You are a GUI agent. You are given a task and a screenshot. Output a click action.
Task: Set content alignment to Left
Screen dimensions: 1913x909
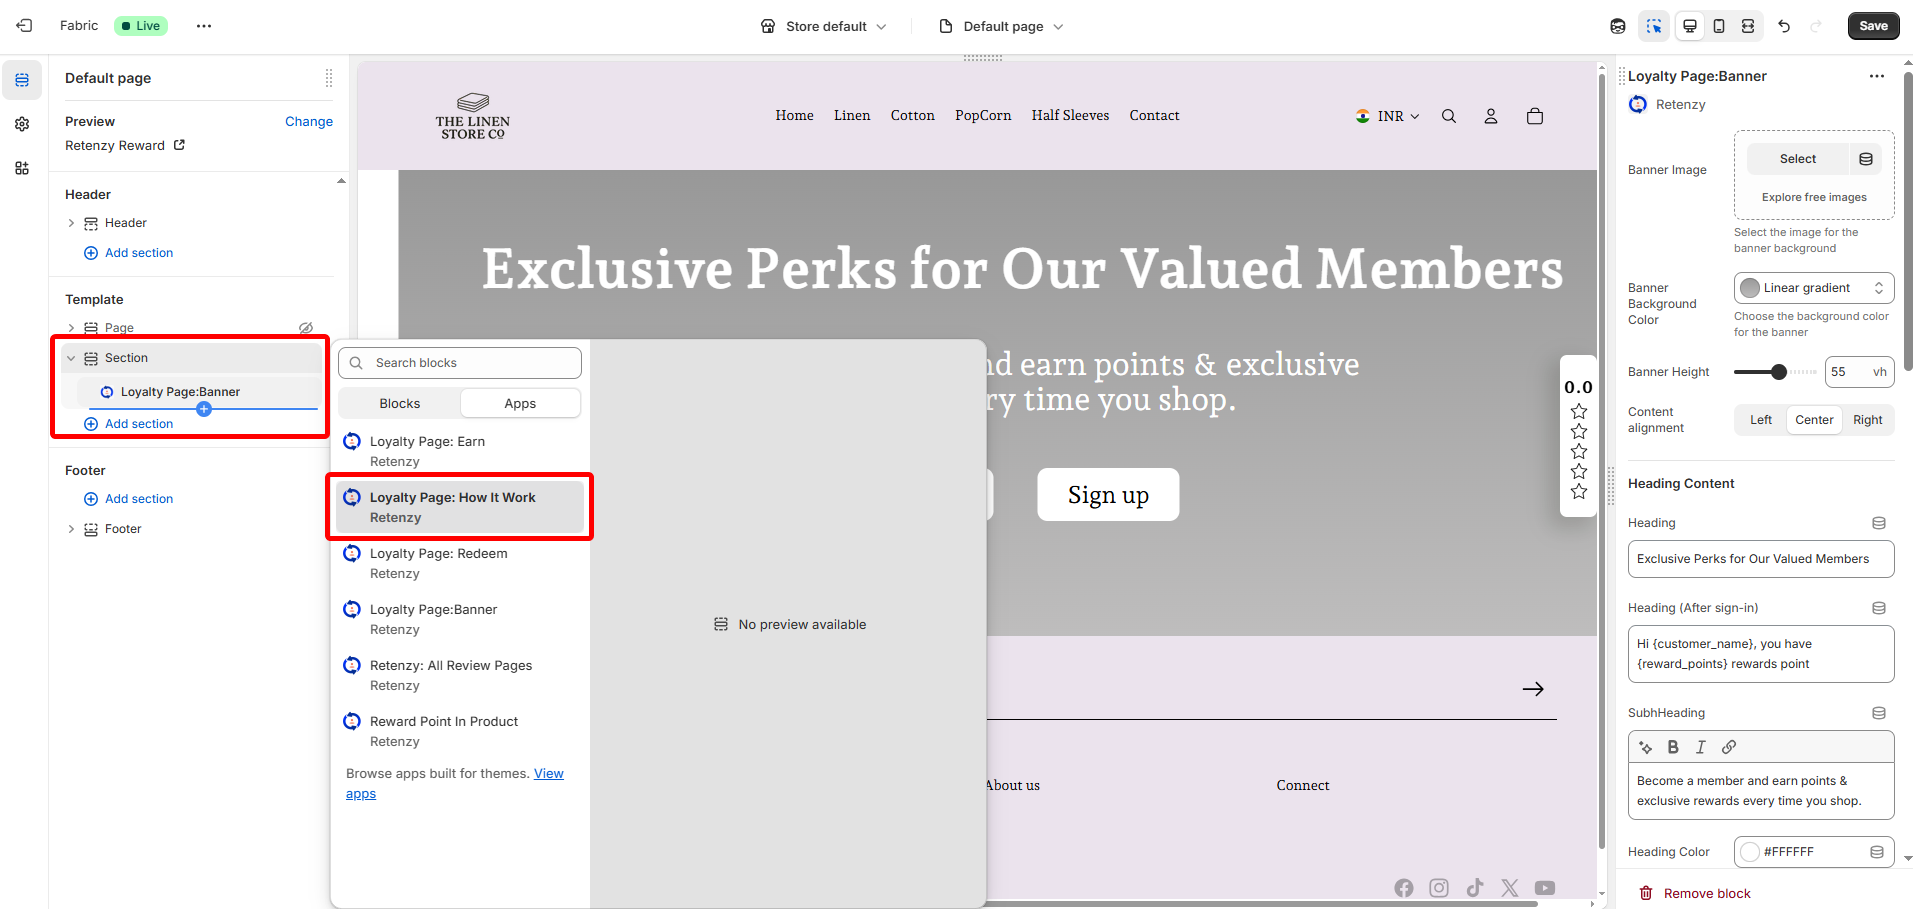[x=1760, y=420]
